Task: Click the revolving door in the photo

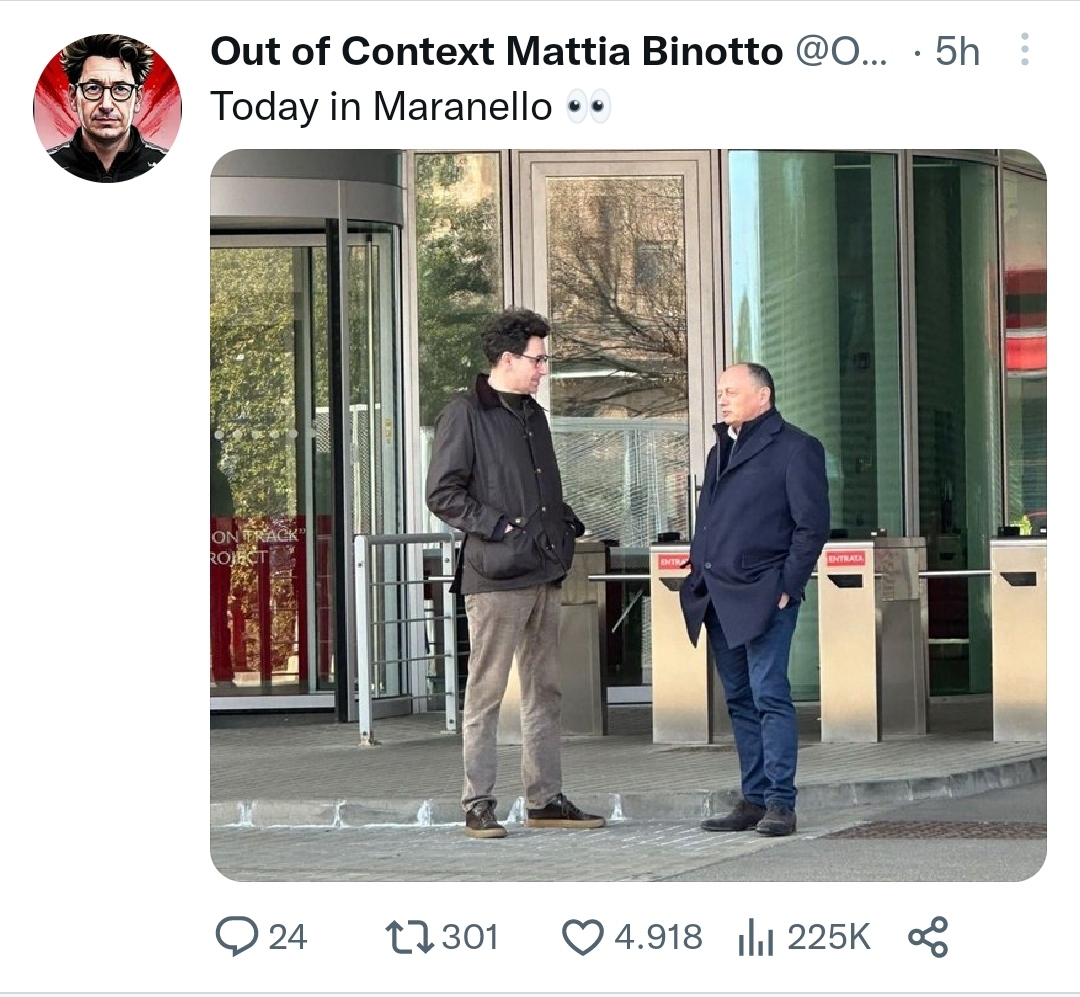Action: click(300, 450)
